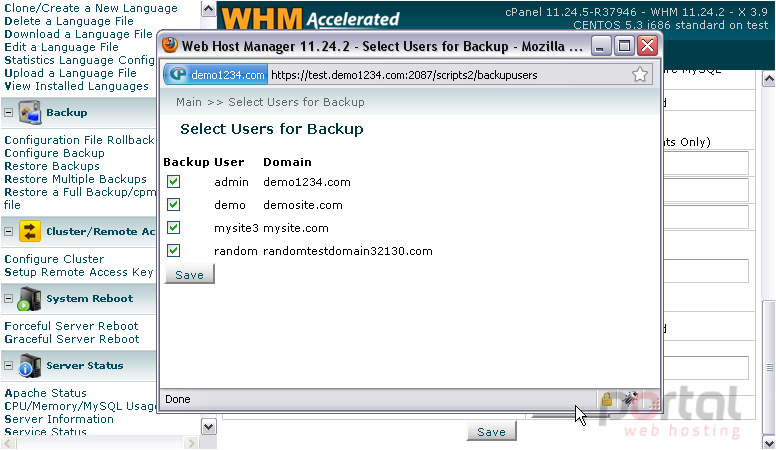Open View Installed Languages link
This screenshot has width=776, height=450.
(x=77, y=86)
